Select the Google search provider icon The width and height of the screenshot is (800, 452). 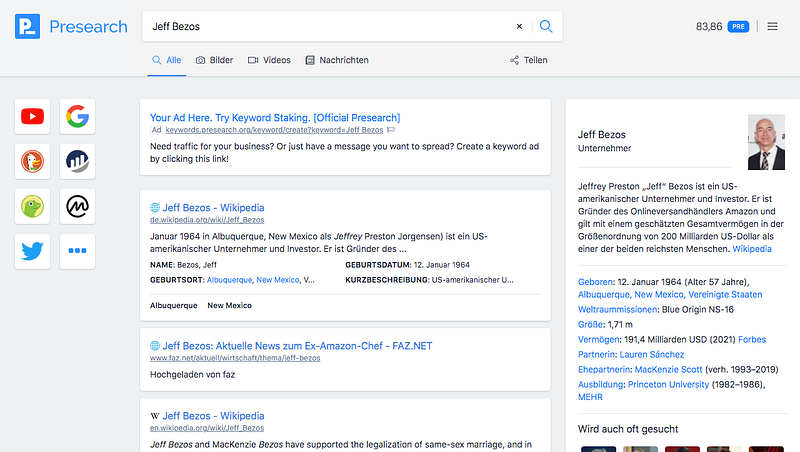(x=78, y=116)
